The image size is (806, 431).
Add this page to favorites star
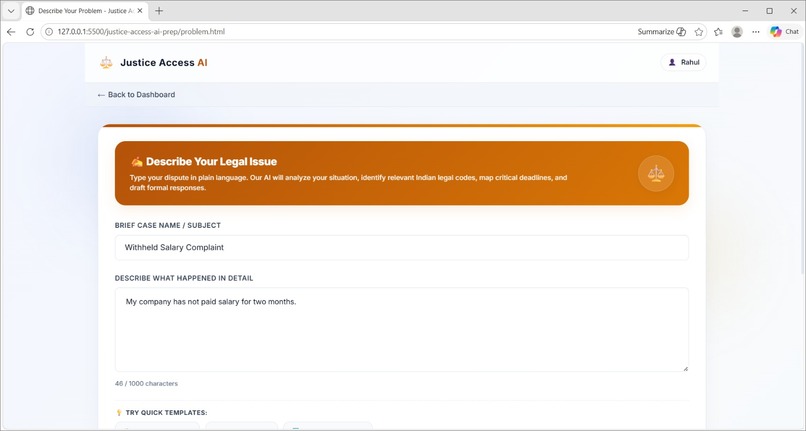[x=699, y=32]
